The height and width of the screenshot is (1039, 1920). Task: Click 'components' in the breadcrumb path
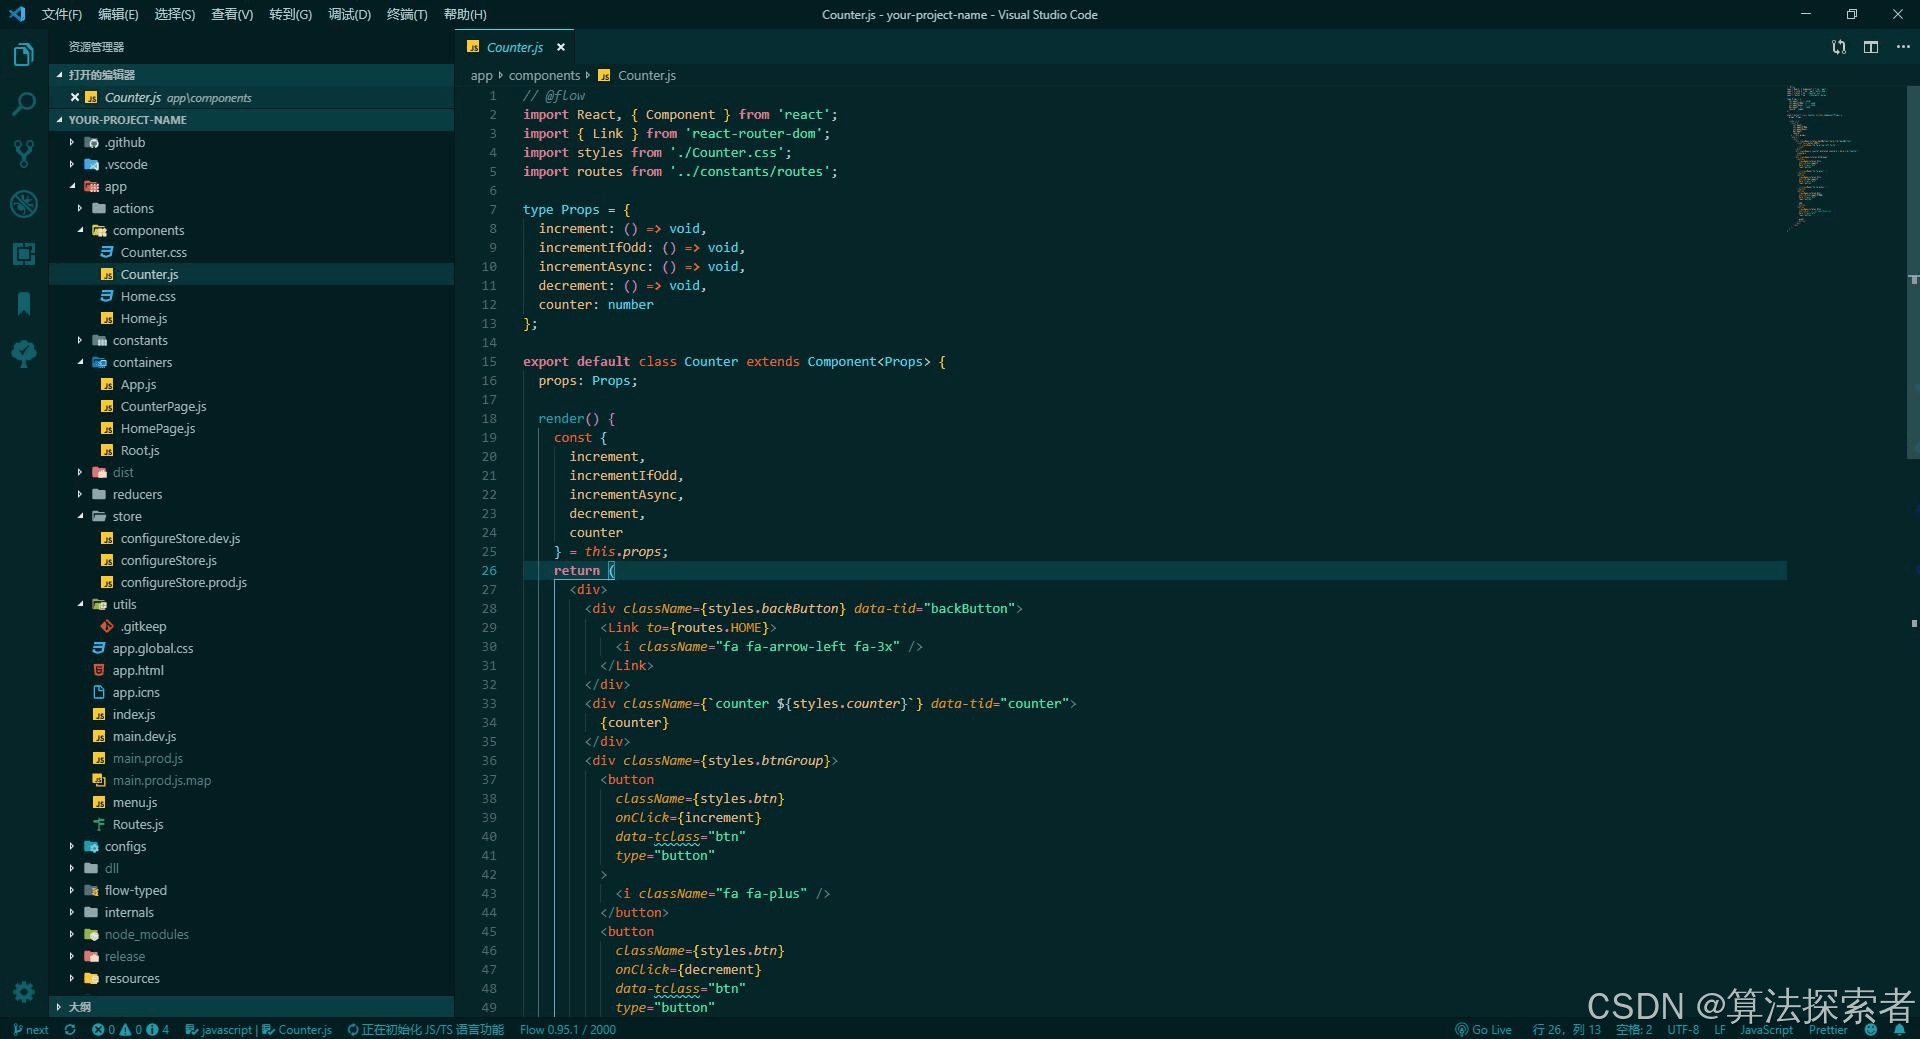click(544, 75)
